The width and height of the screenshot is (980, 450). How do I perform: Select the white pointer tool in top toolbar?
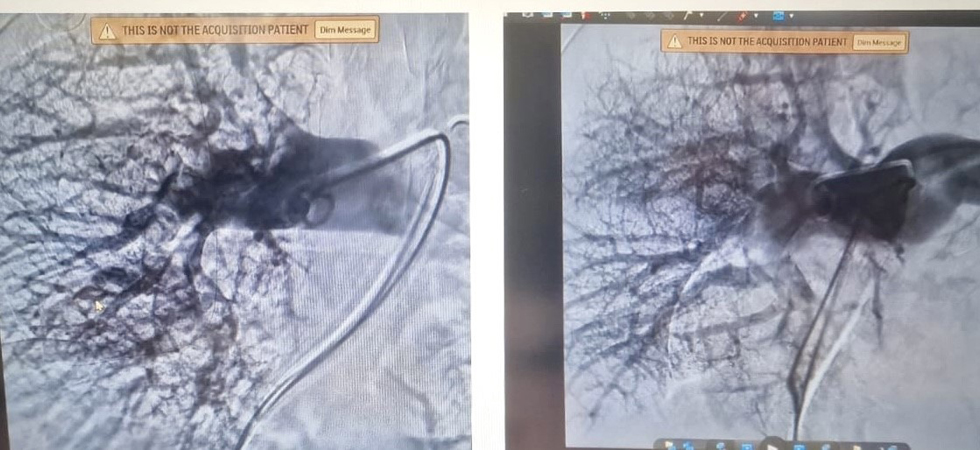(x=688, y=15)
